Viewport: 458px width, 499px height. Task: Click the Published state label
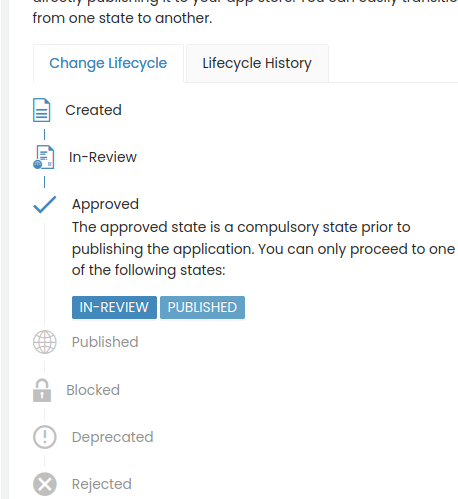click(x=105, y=342)
